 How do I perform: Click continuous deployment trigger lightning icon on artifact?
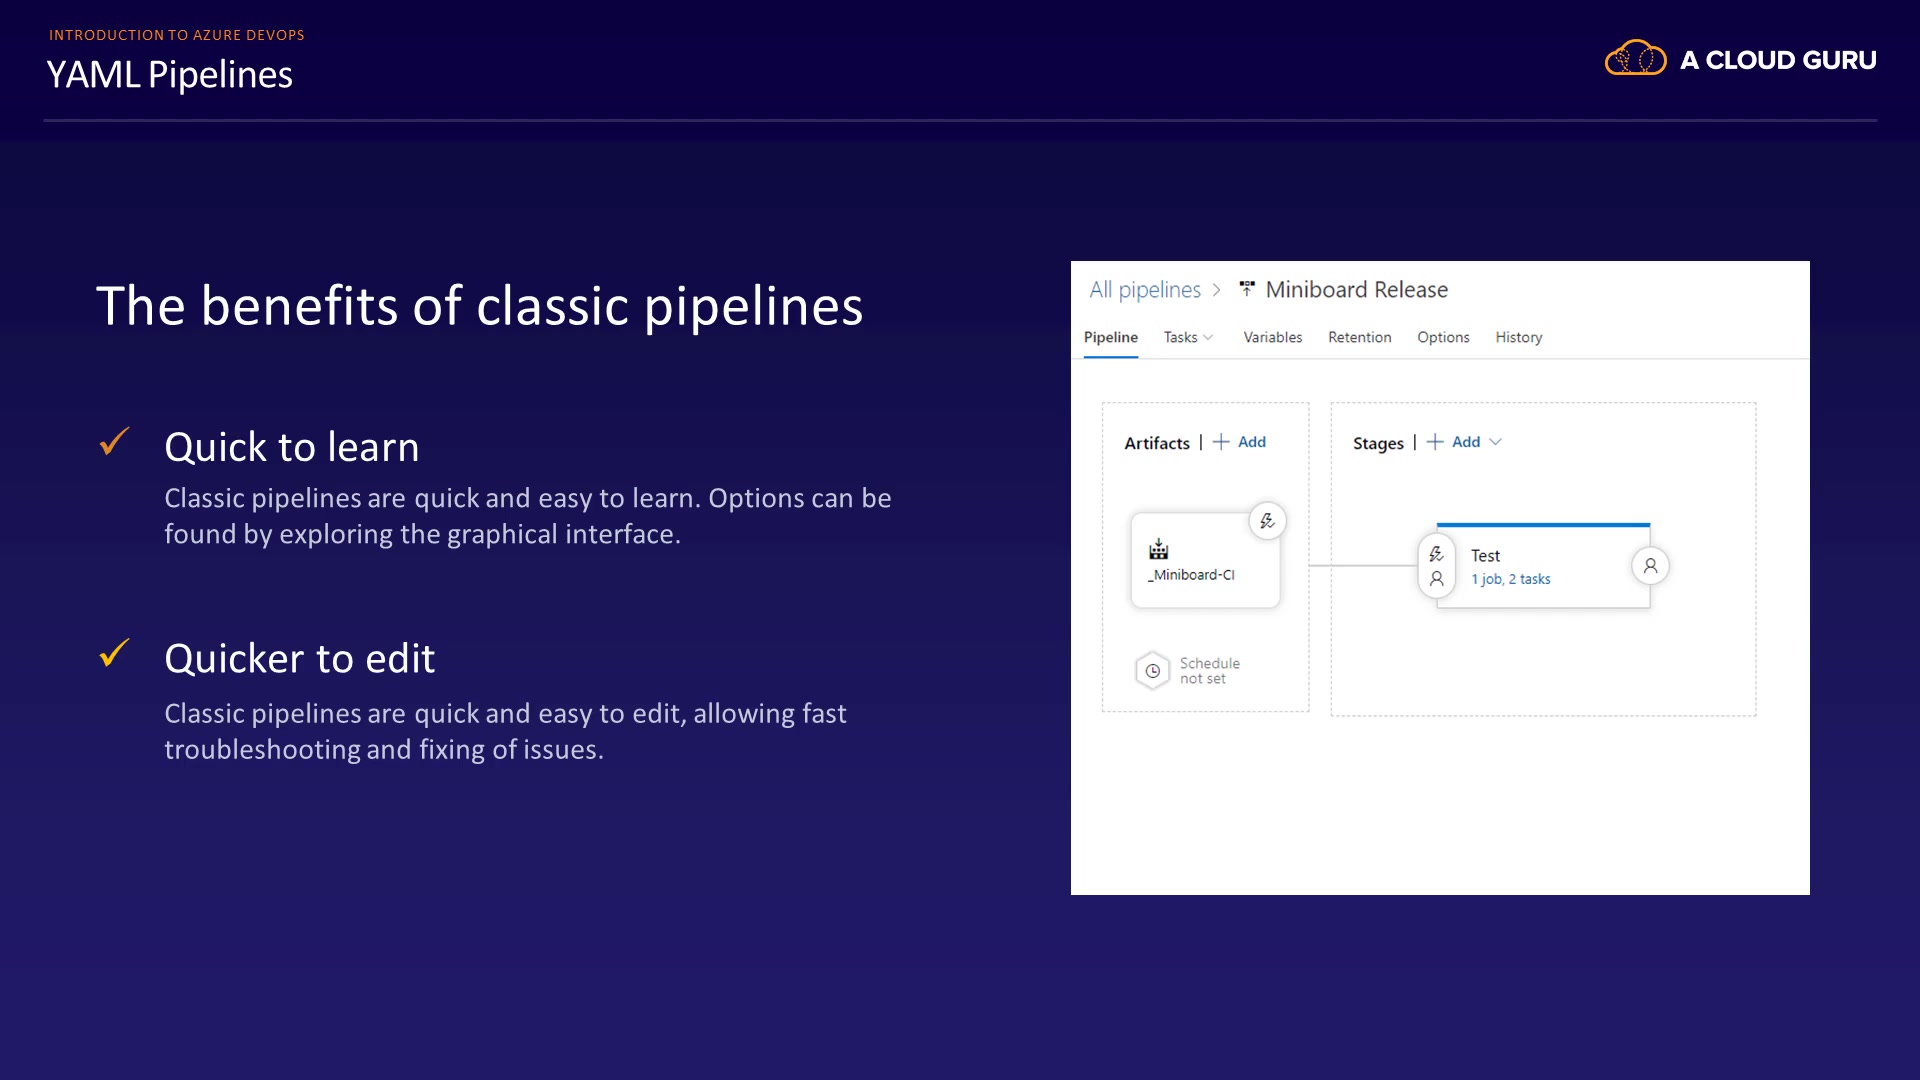tap(1267, 521)
